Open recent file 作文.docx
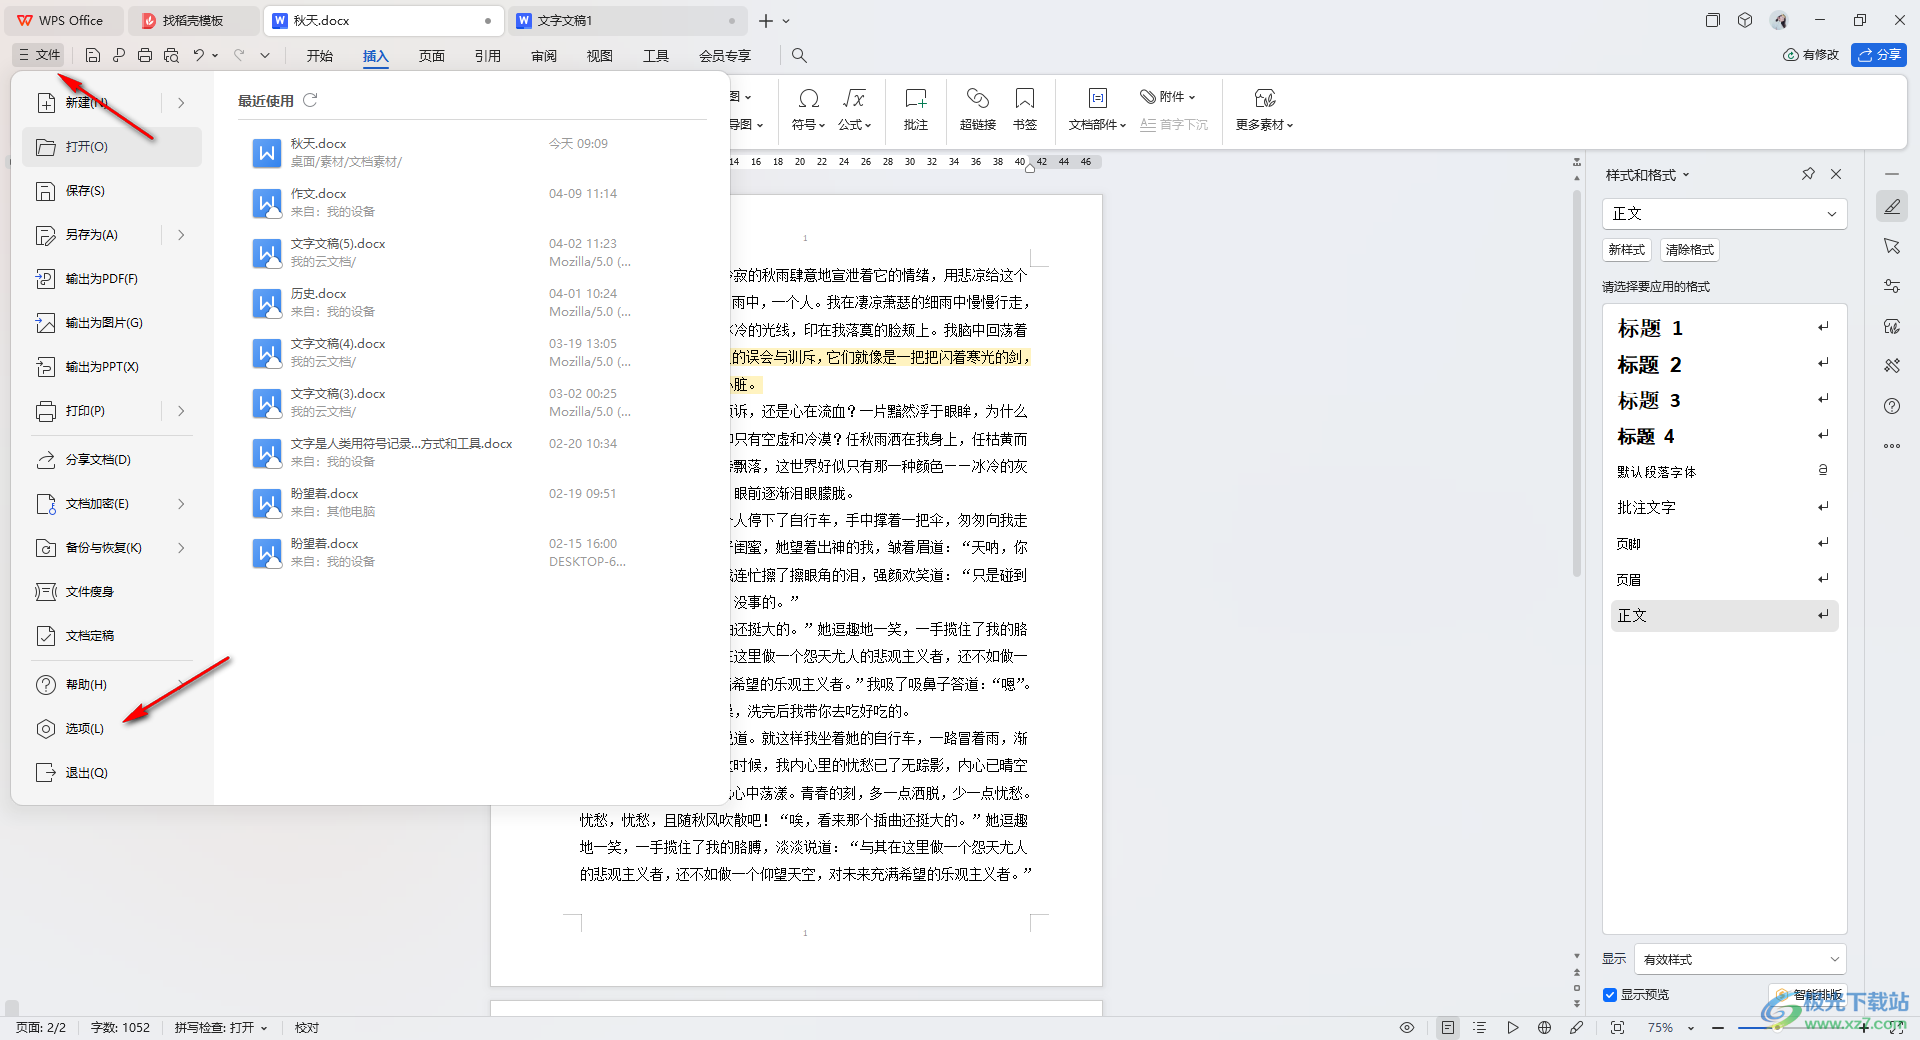This screenshot has height=1040, width=1920. pos(470,203)
